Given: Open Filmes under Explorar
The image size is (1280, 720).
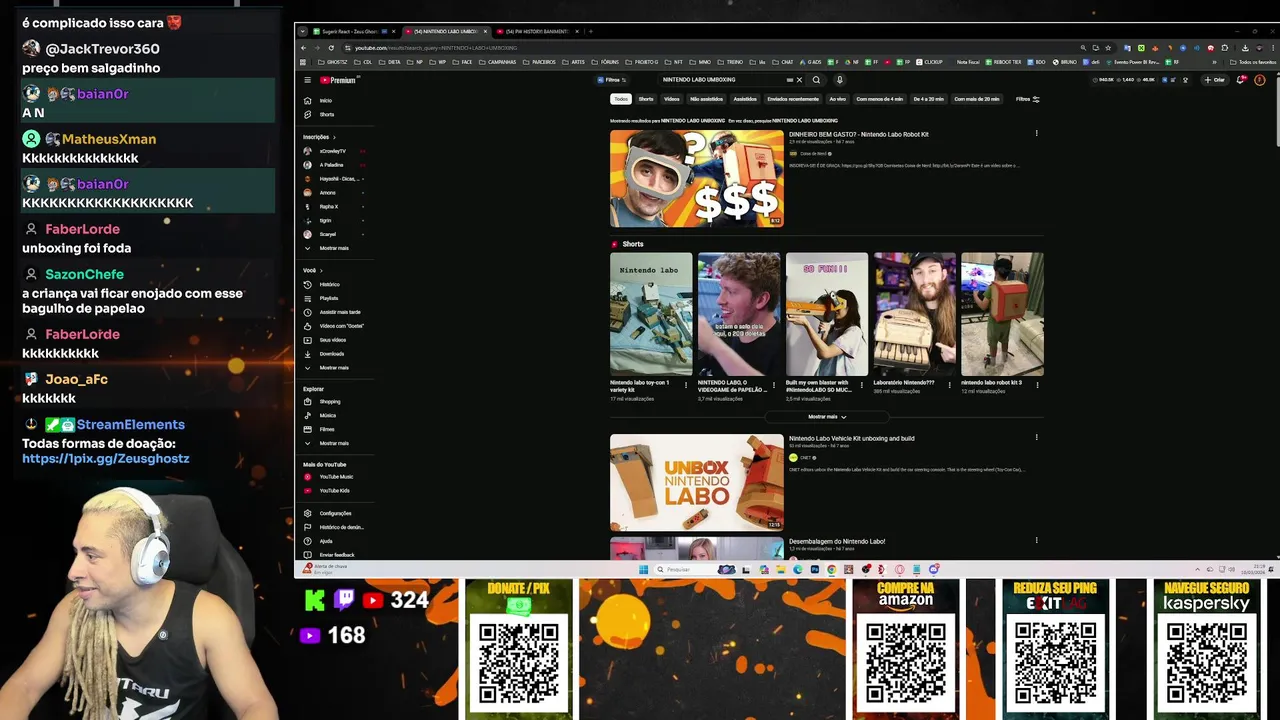Looking at the screenshot, I should [327, 429].
